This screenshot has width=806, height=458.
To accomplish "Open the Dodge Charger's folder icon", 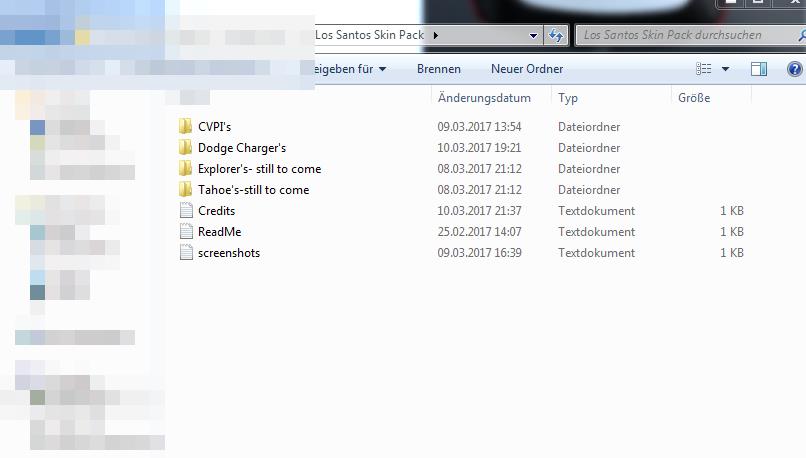I will point(186,148).
